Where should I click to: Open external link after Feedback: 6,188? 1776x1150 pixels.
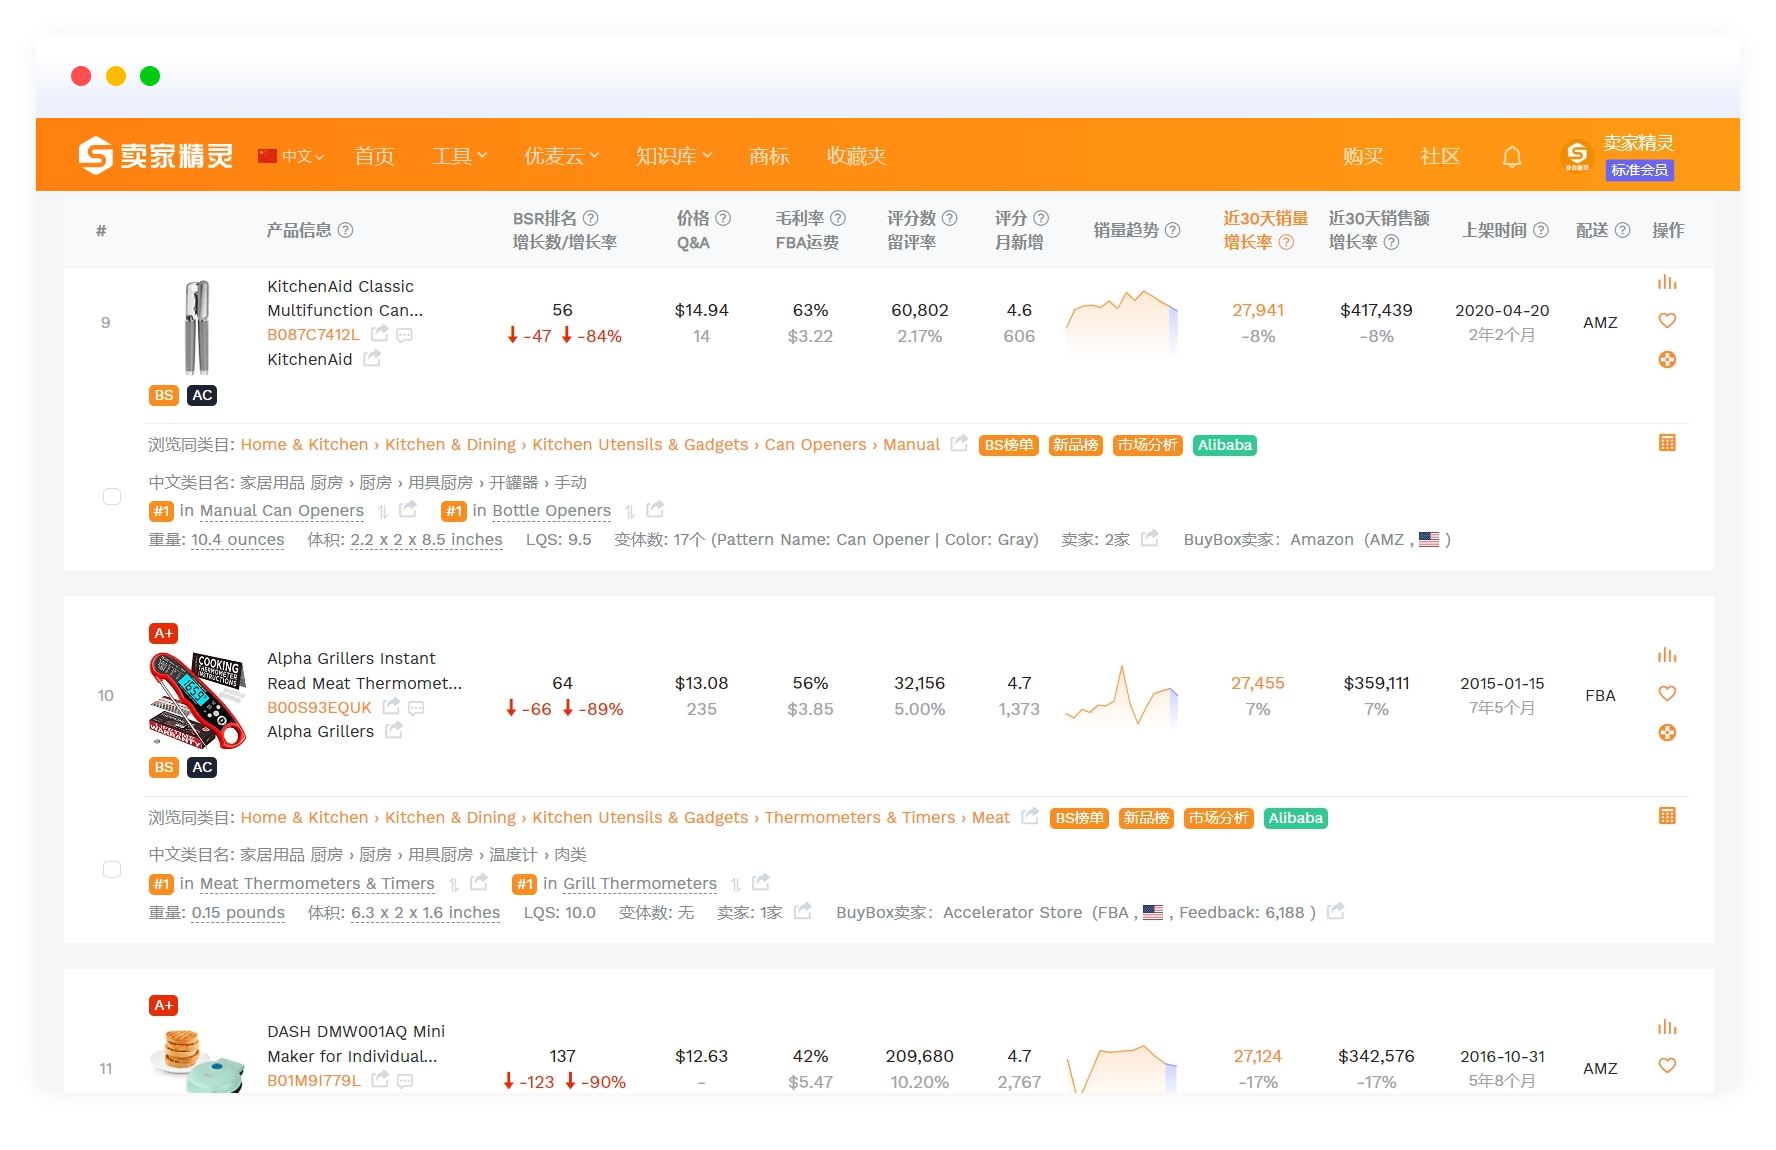click(x=1336, y=911)
